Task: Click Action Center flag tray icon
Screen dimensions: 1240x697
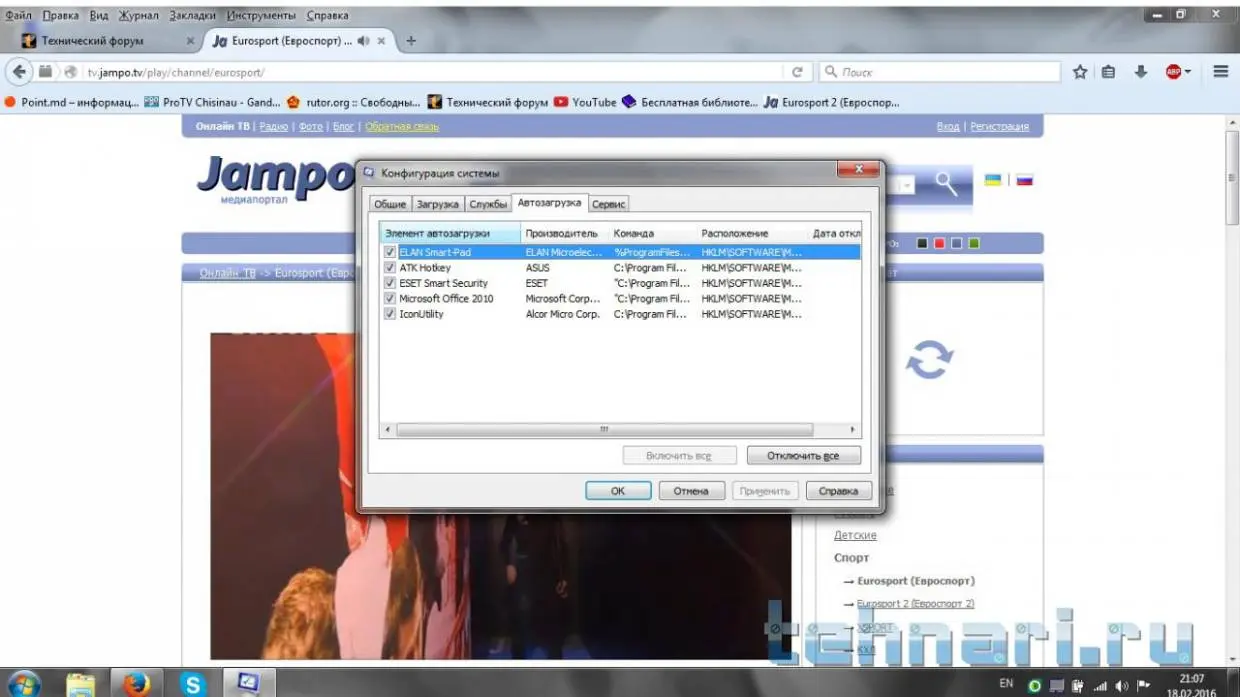Action: (x=1144, y=686)
